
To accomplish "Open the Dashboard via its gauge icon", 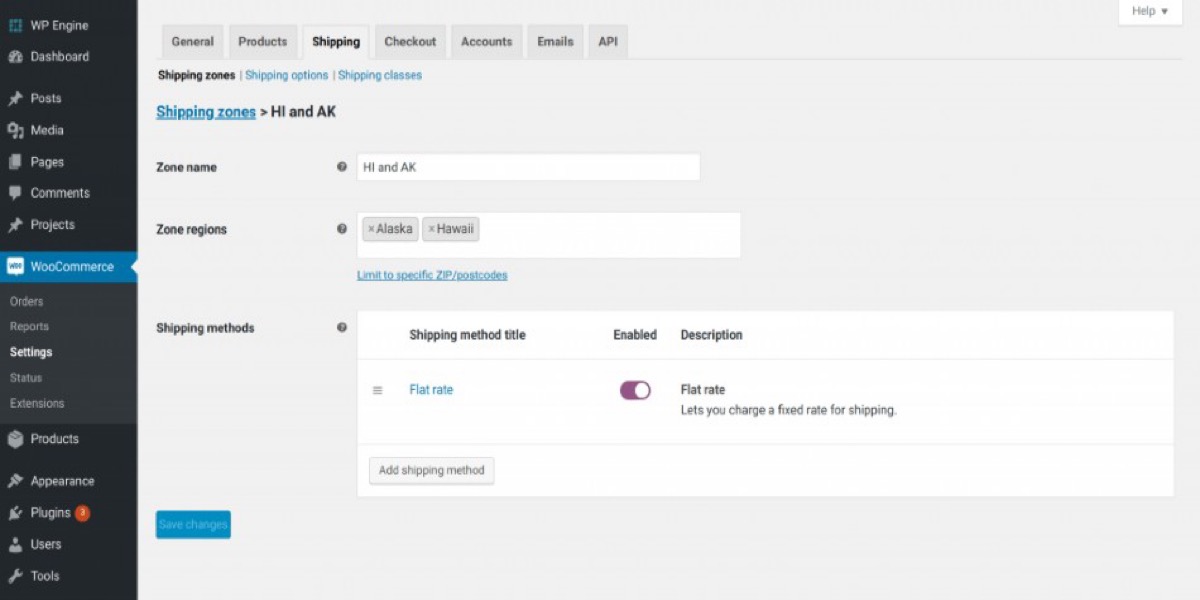I will pyautogui.click(x=15, y=57).
